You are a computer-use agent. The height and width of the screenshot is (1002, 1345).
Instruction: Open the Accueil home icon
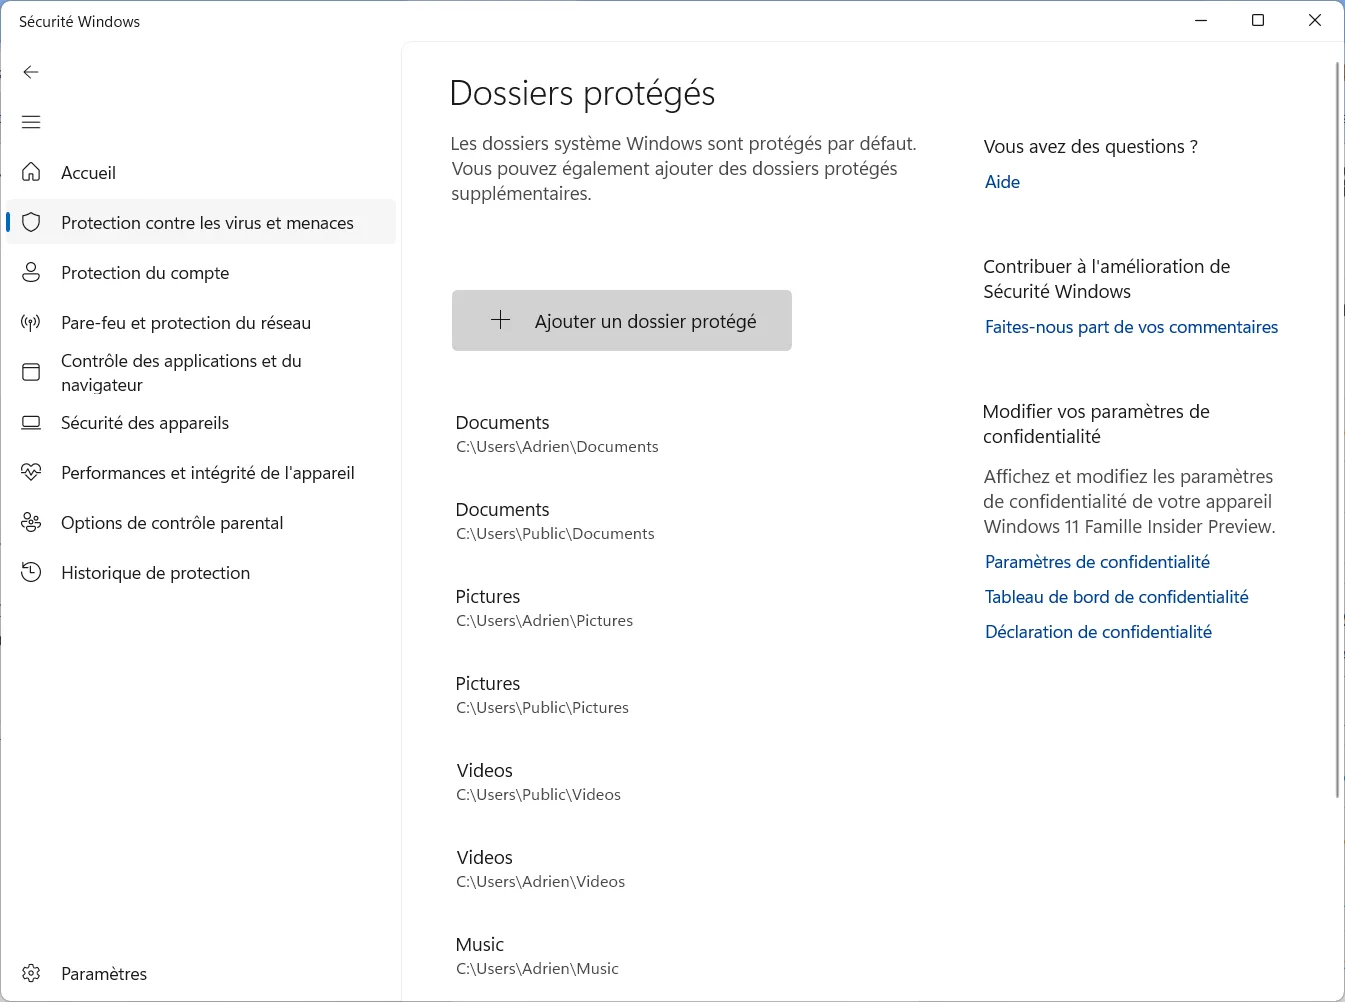tap(31, 172)
